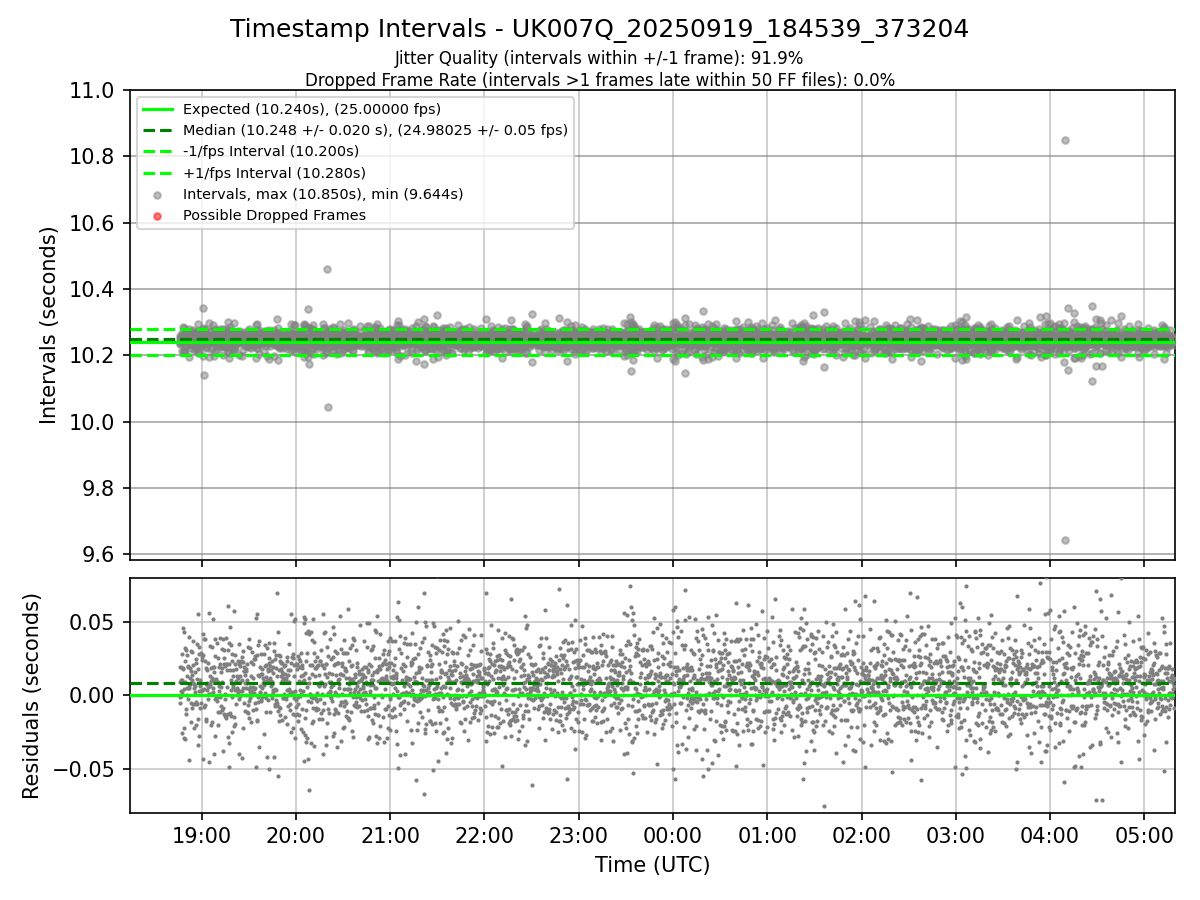Click the Time (UTC) x-axis label
Viewport: 1200px width, 900px height.
(652, 865)
